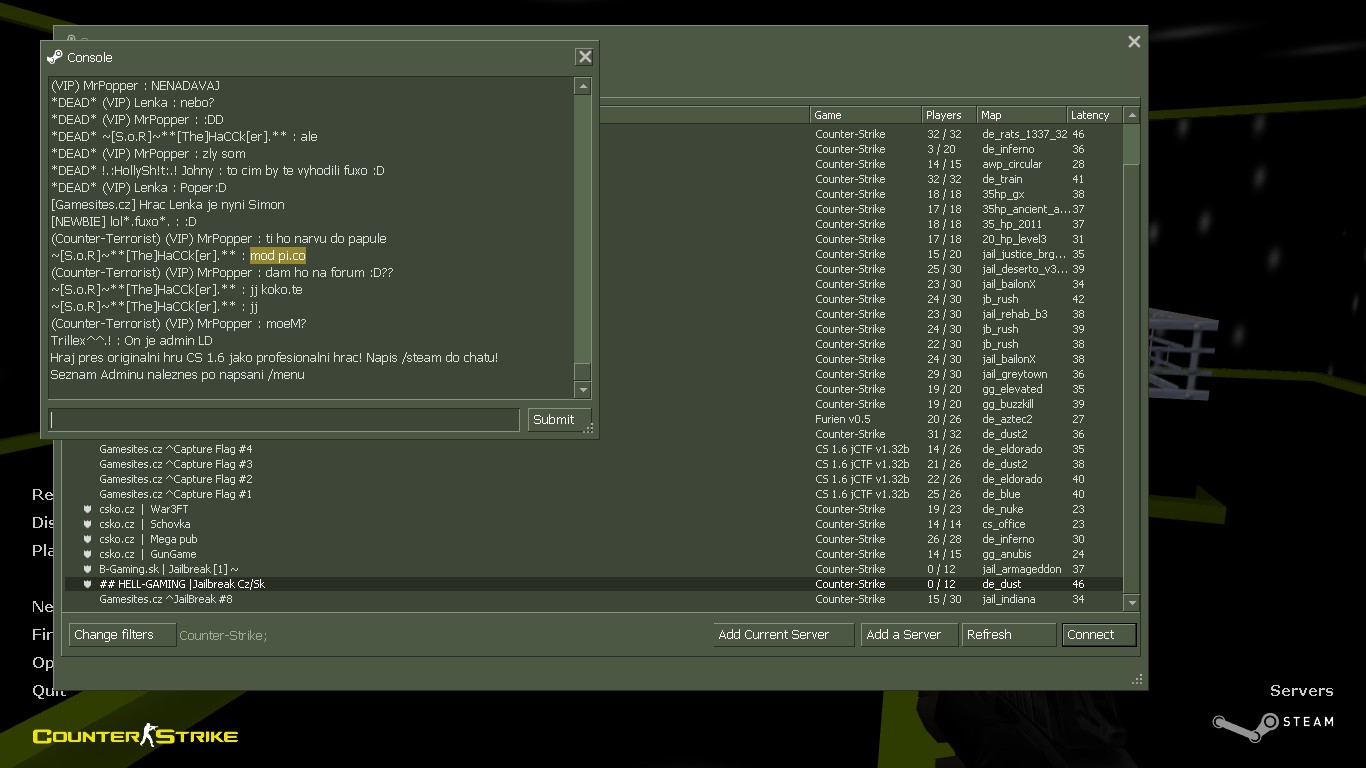1366x768 pixels.
Task: Click the filter summary text Counter-Strike;
Action: pyautogui.click(x=223, y=635)
